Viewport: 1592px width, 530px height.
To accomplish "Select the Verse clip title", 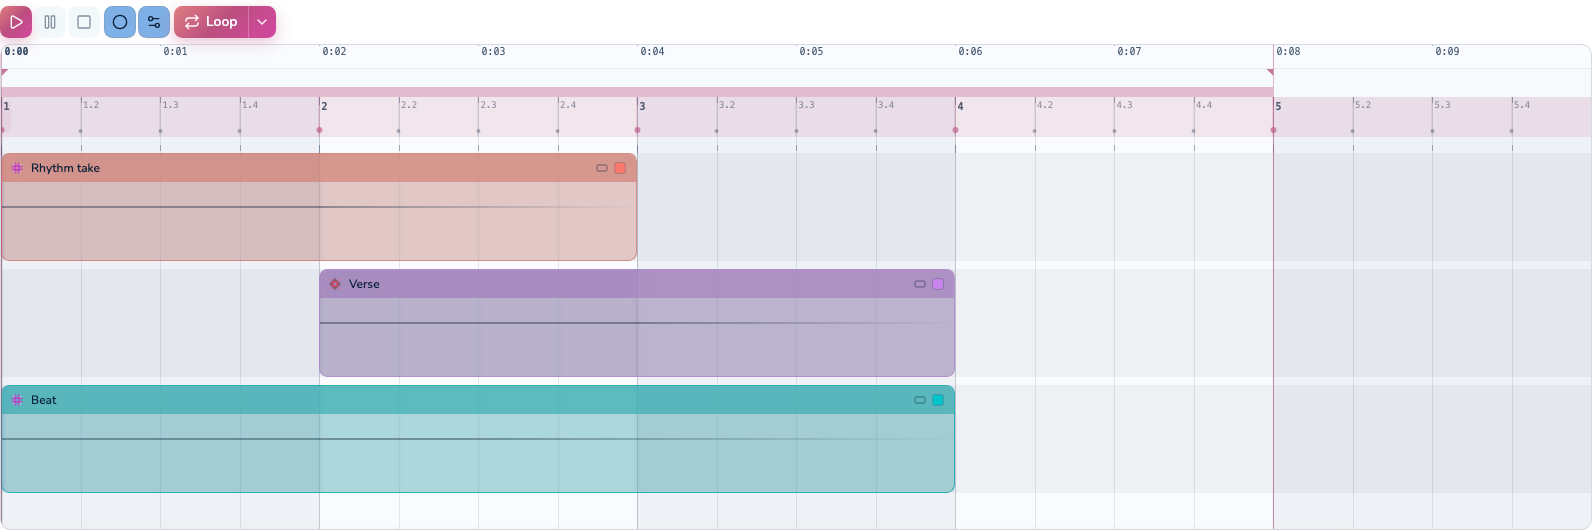I will (x=364, y=284).
